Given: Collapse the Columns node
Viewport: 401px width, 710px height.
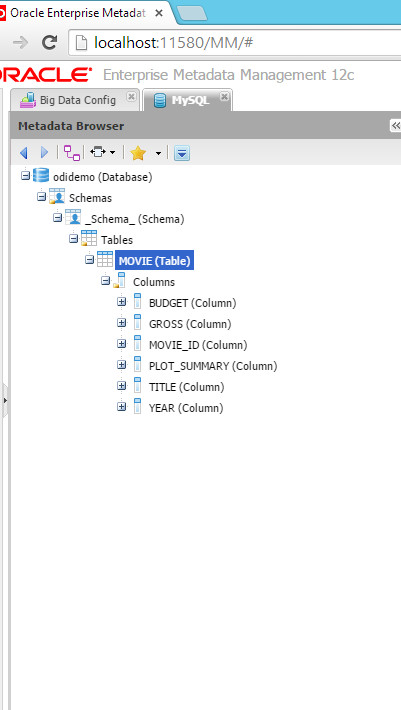Looking at the screenshot, I should click(x=105, y=281).
